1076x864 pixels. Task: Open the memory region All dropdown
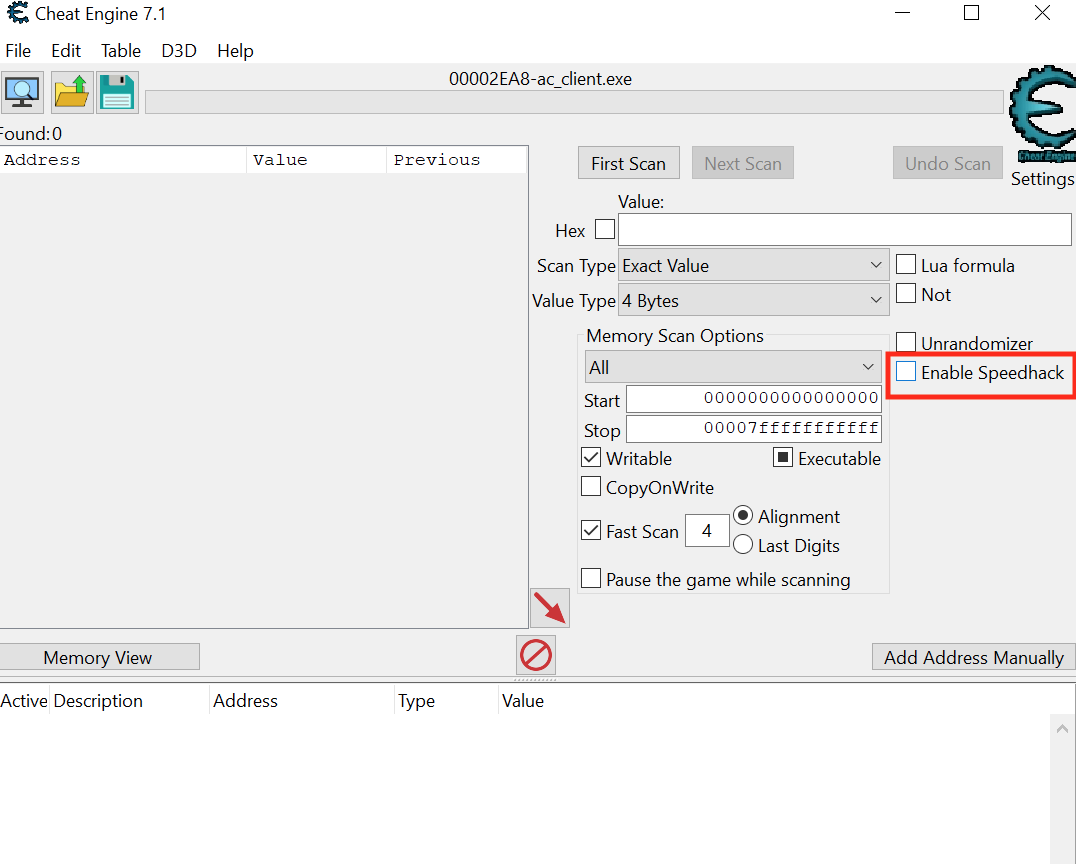pyautogui.click(x=733, y=367)
